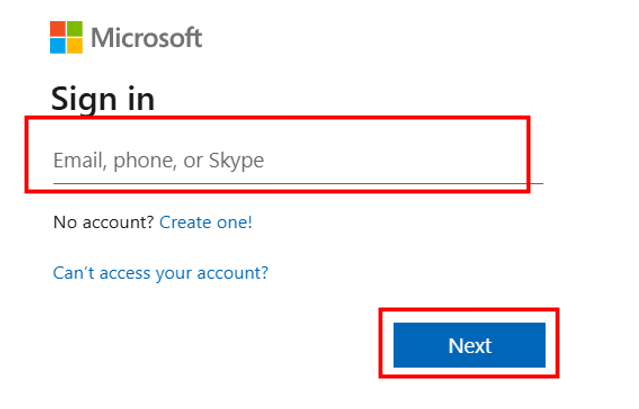Create a new Microsoft account

tap(206, 222)
